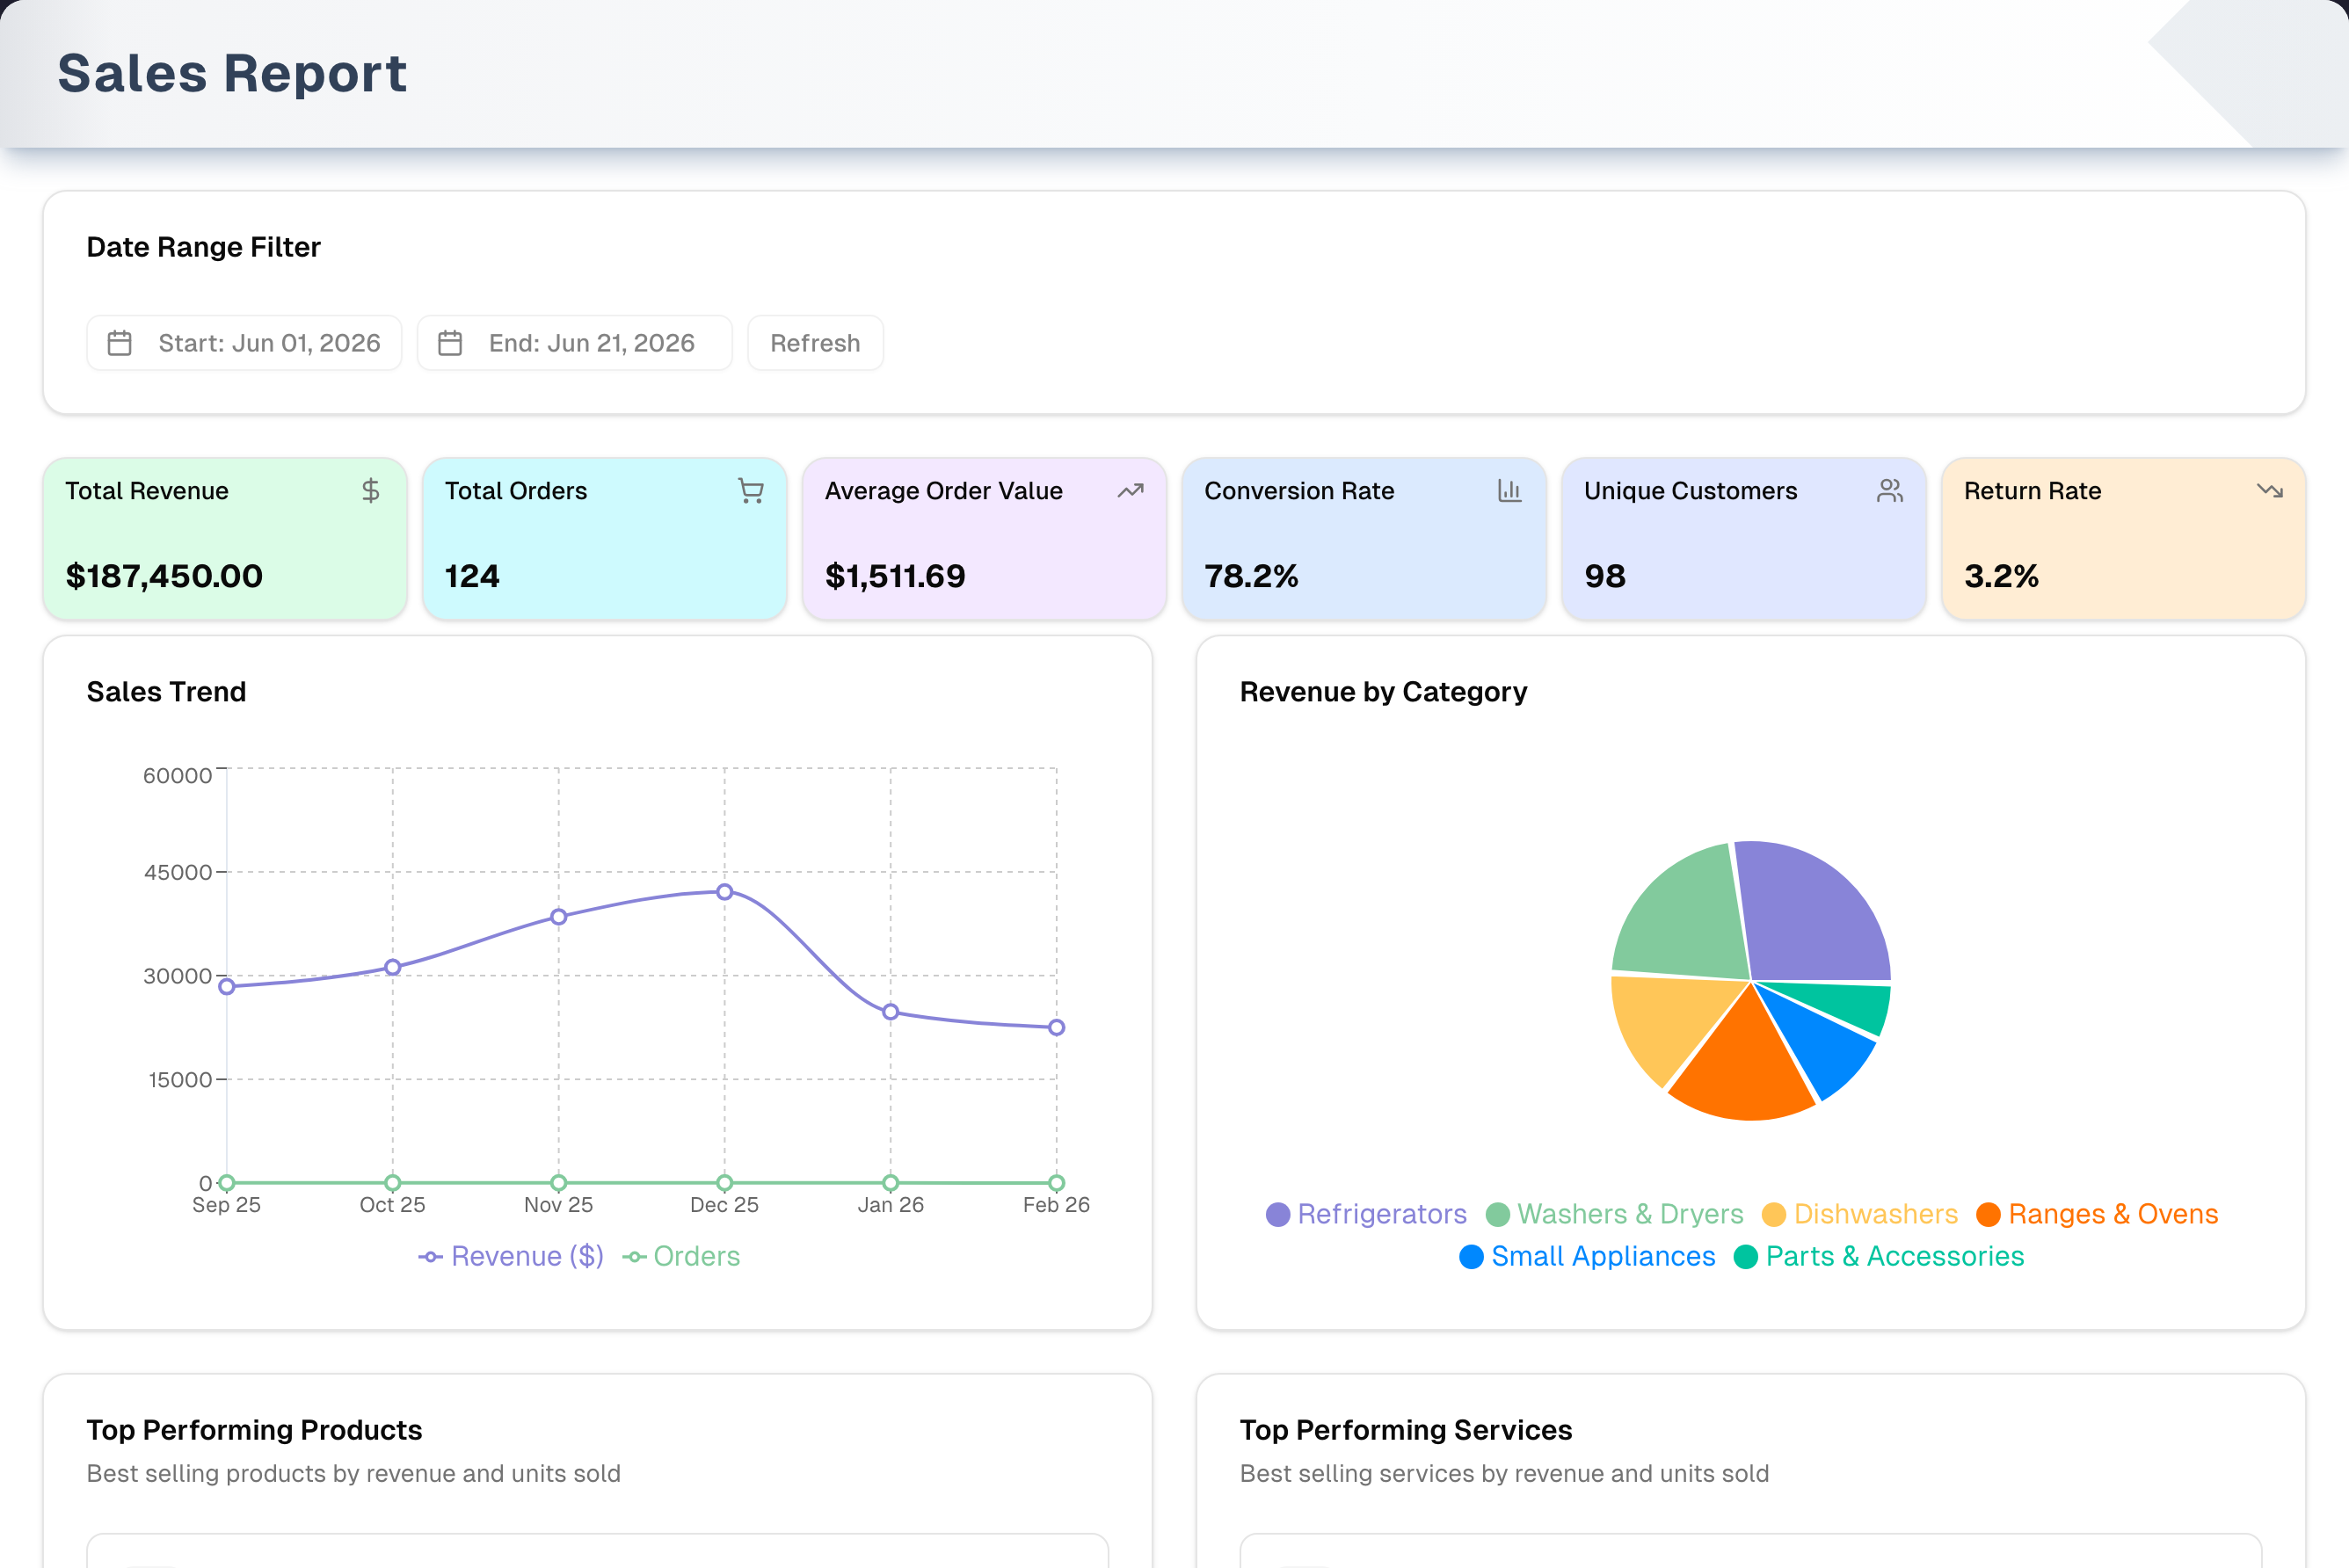Click the shopping cart icon on Total Orders
The height and width of the screenshot is (1568, 2349).
(x=751, y=490)
